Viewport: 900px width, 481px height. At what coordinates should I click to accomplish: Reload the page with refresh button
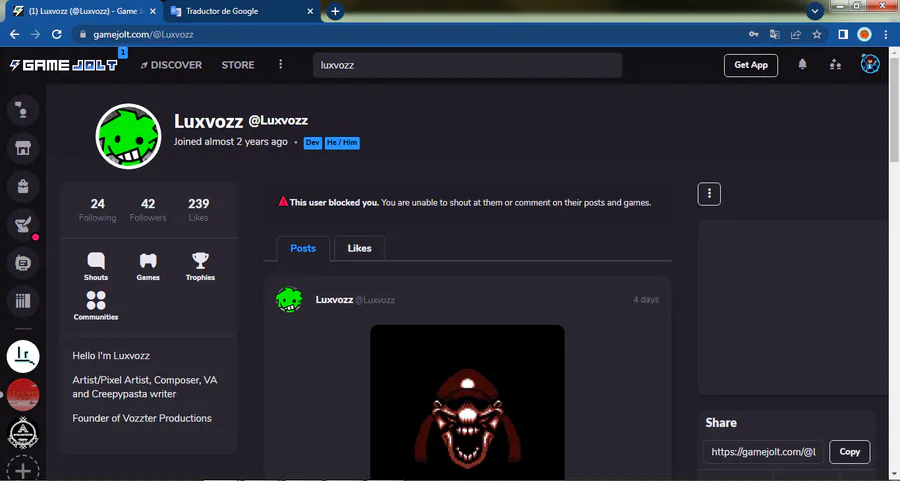[56, 34]
